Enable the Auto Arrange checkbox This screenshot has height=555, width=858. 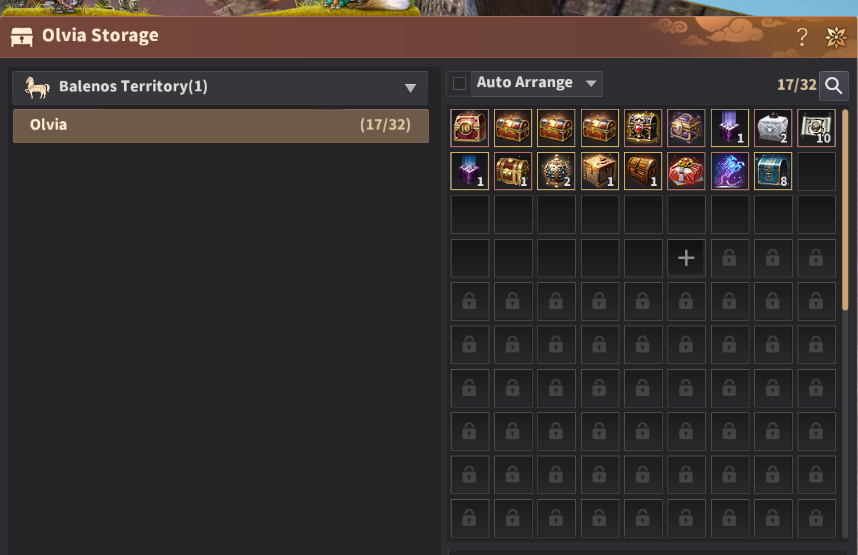460,84
